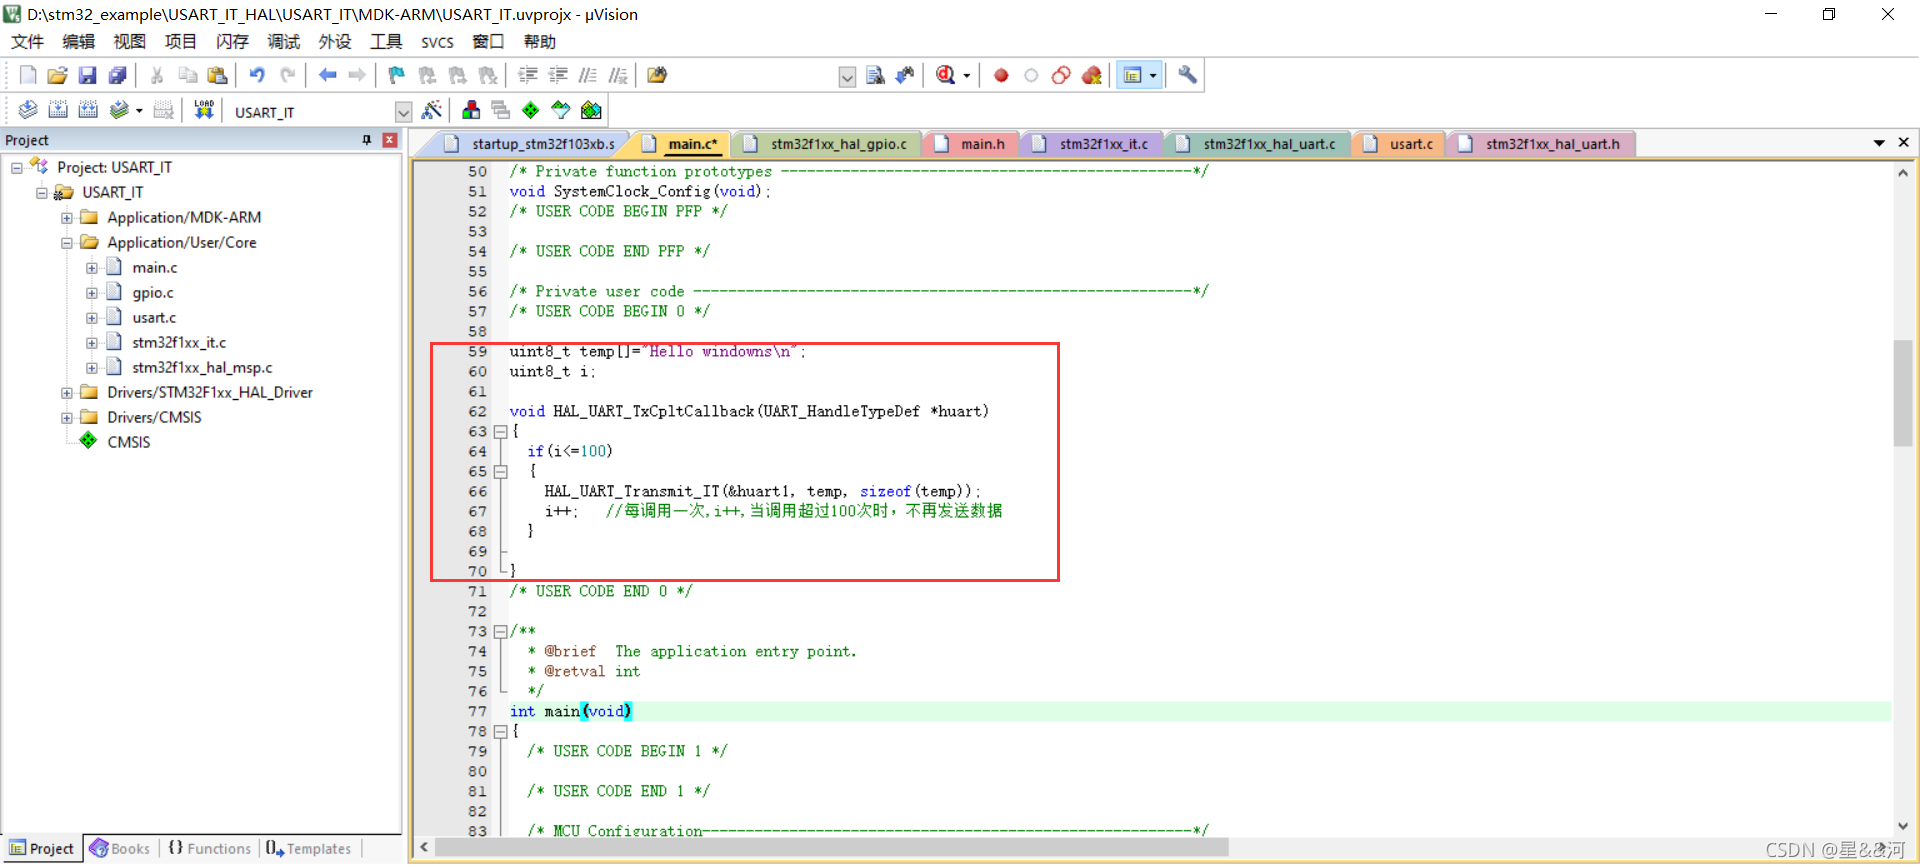Indent the selected lines
The width and height of the screenshot is (1920, 868).
527,75
